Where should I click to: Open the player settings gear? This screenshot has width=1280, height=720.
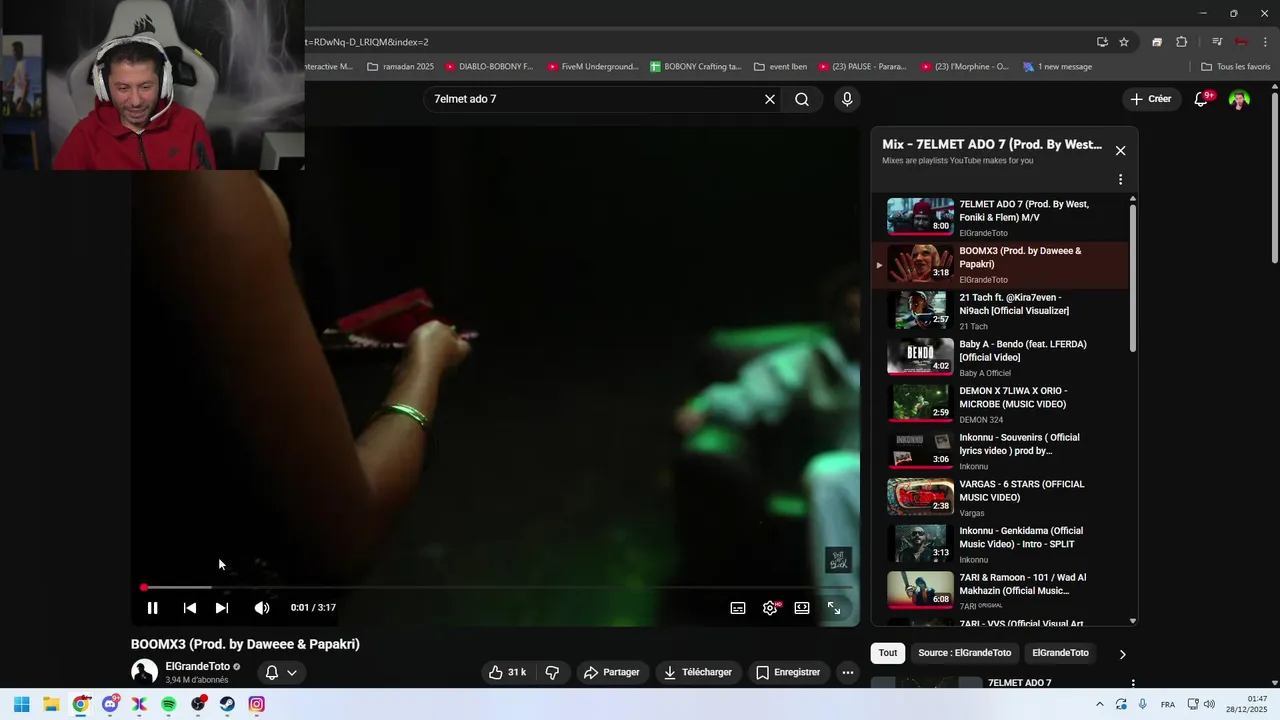coord(770,608)
